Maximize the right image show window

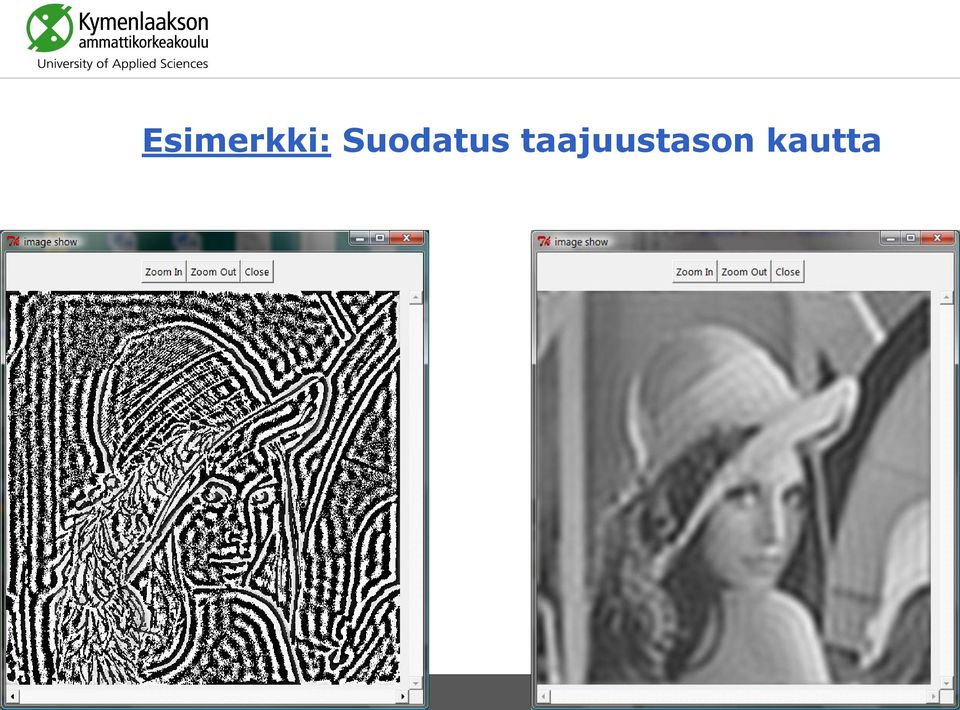tap(910, 238)
